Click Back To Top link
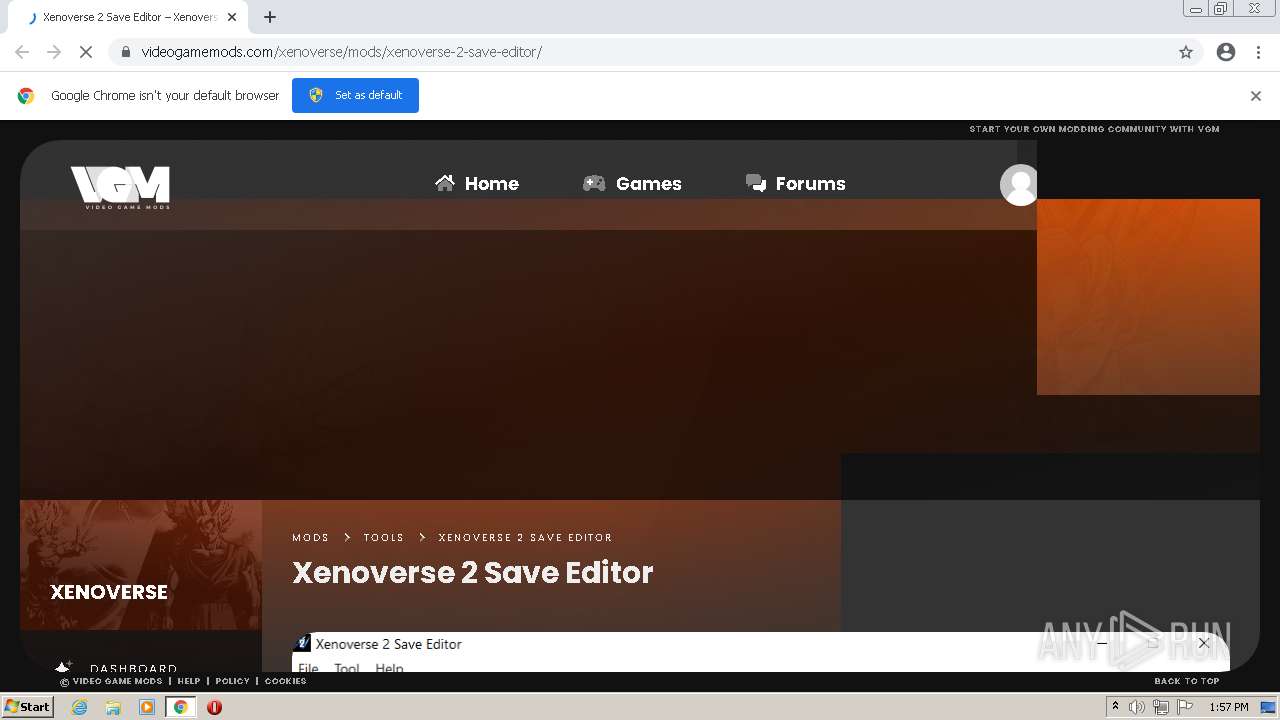This screenshot has height=720, width=1280. click(1187, 681)
